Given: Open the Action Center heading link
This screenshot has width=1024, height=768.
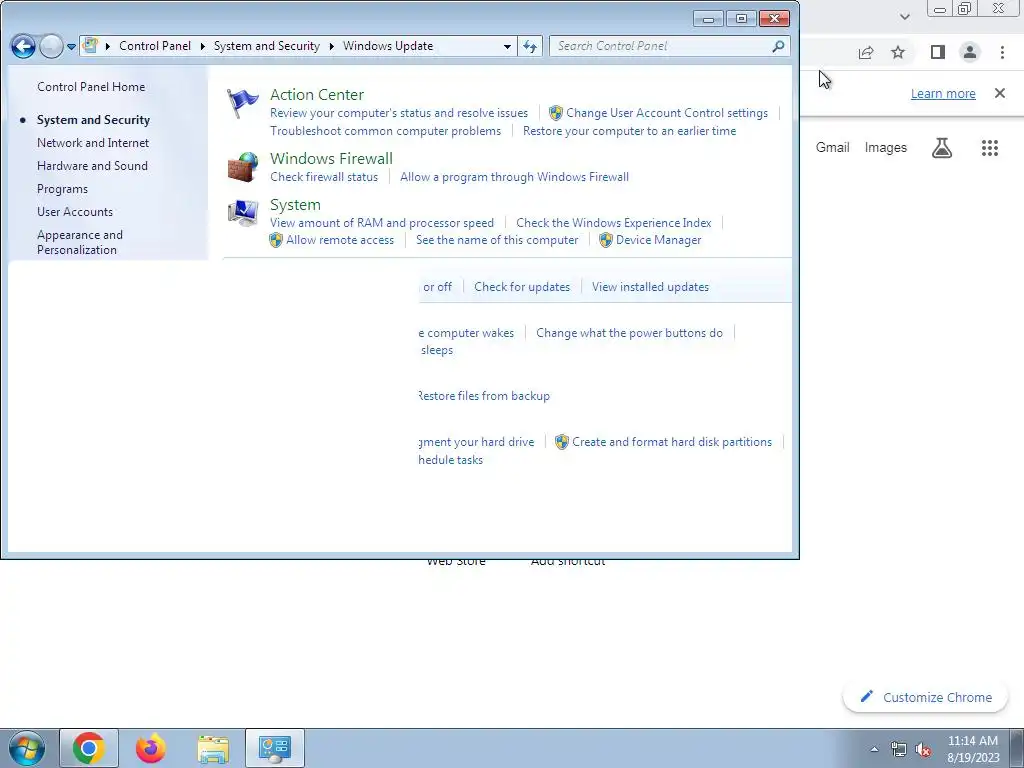Looking at the screenshot, I should pos(317,95).
